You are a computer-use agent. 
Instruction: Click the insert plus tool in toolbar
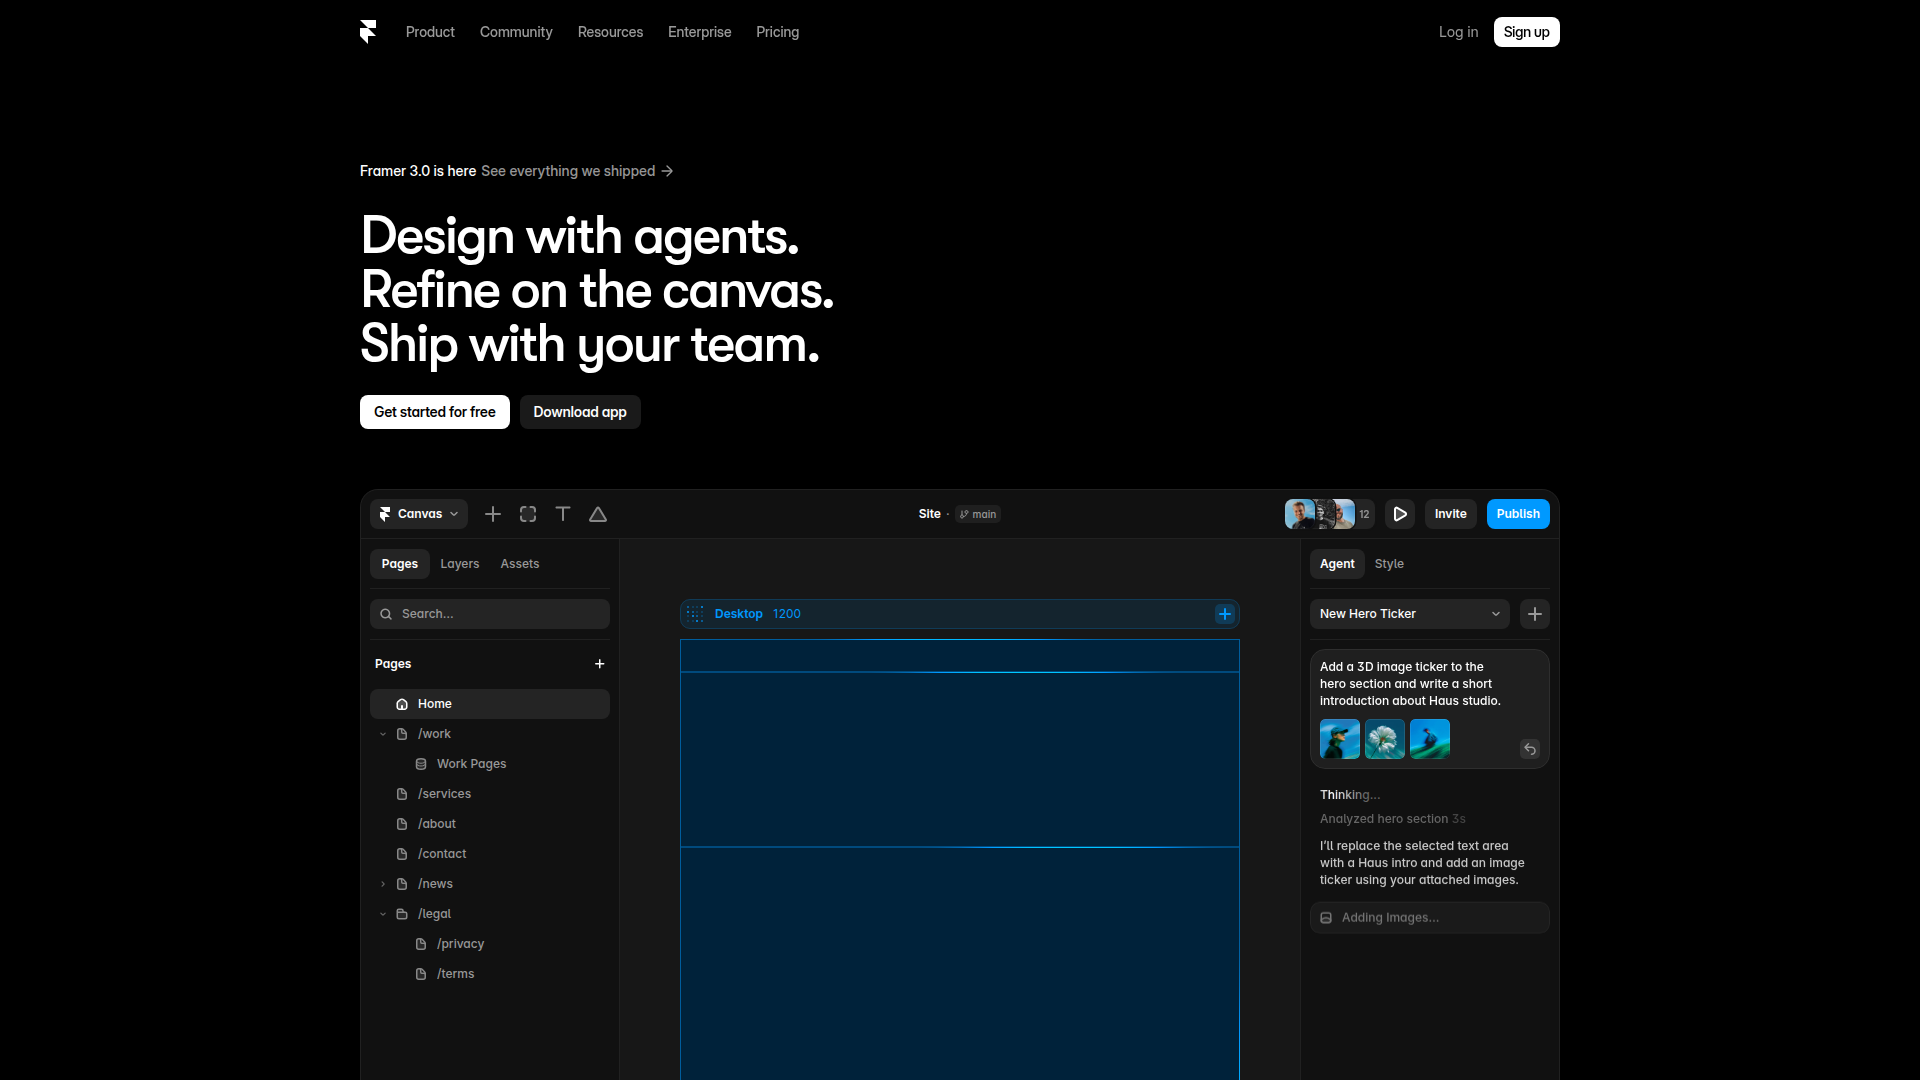493,514
